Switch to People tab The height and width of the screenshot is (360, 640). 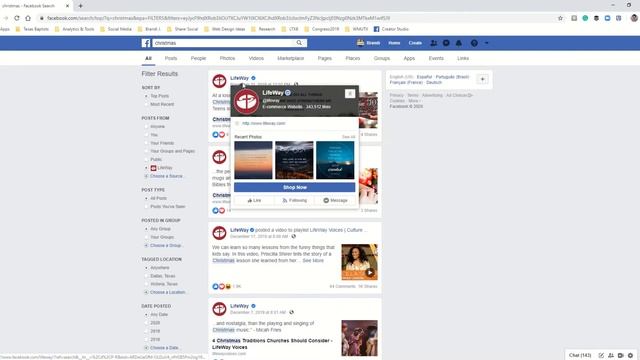click(x=198, y=58)
